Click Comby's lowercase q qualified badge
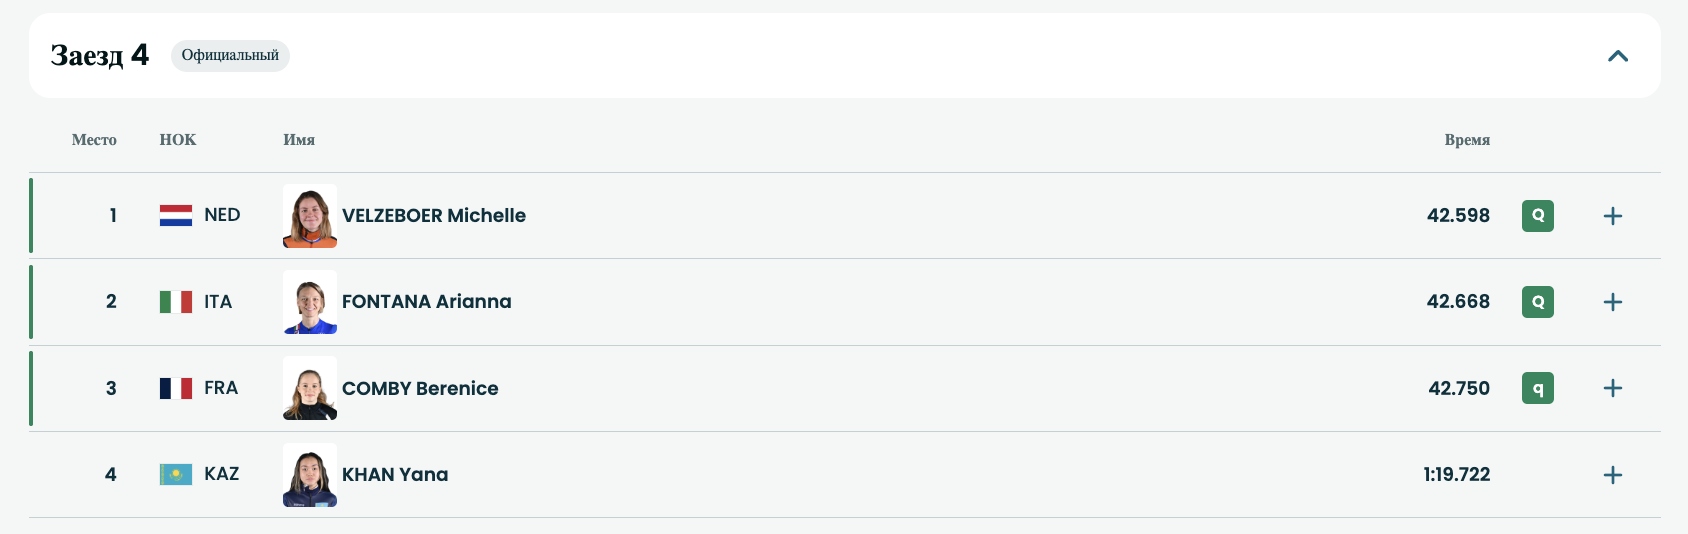Viewport: 1688px width, 534px height. 1537,388
